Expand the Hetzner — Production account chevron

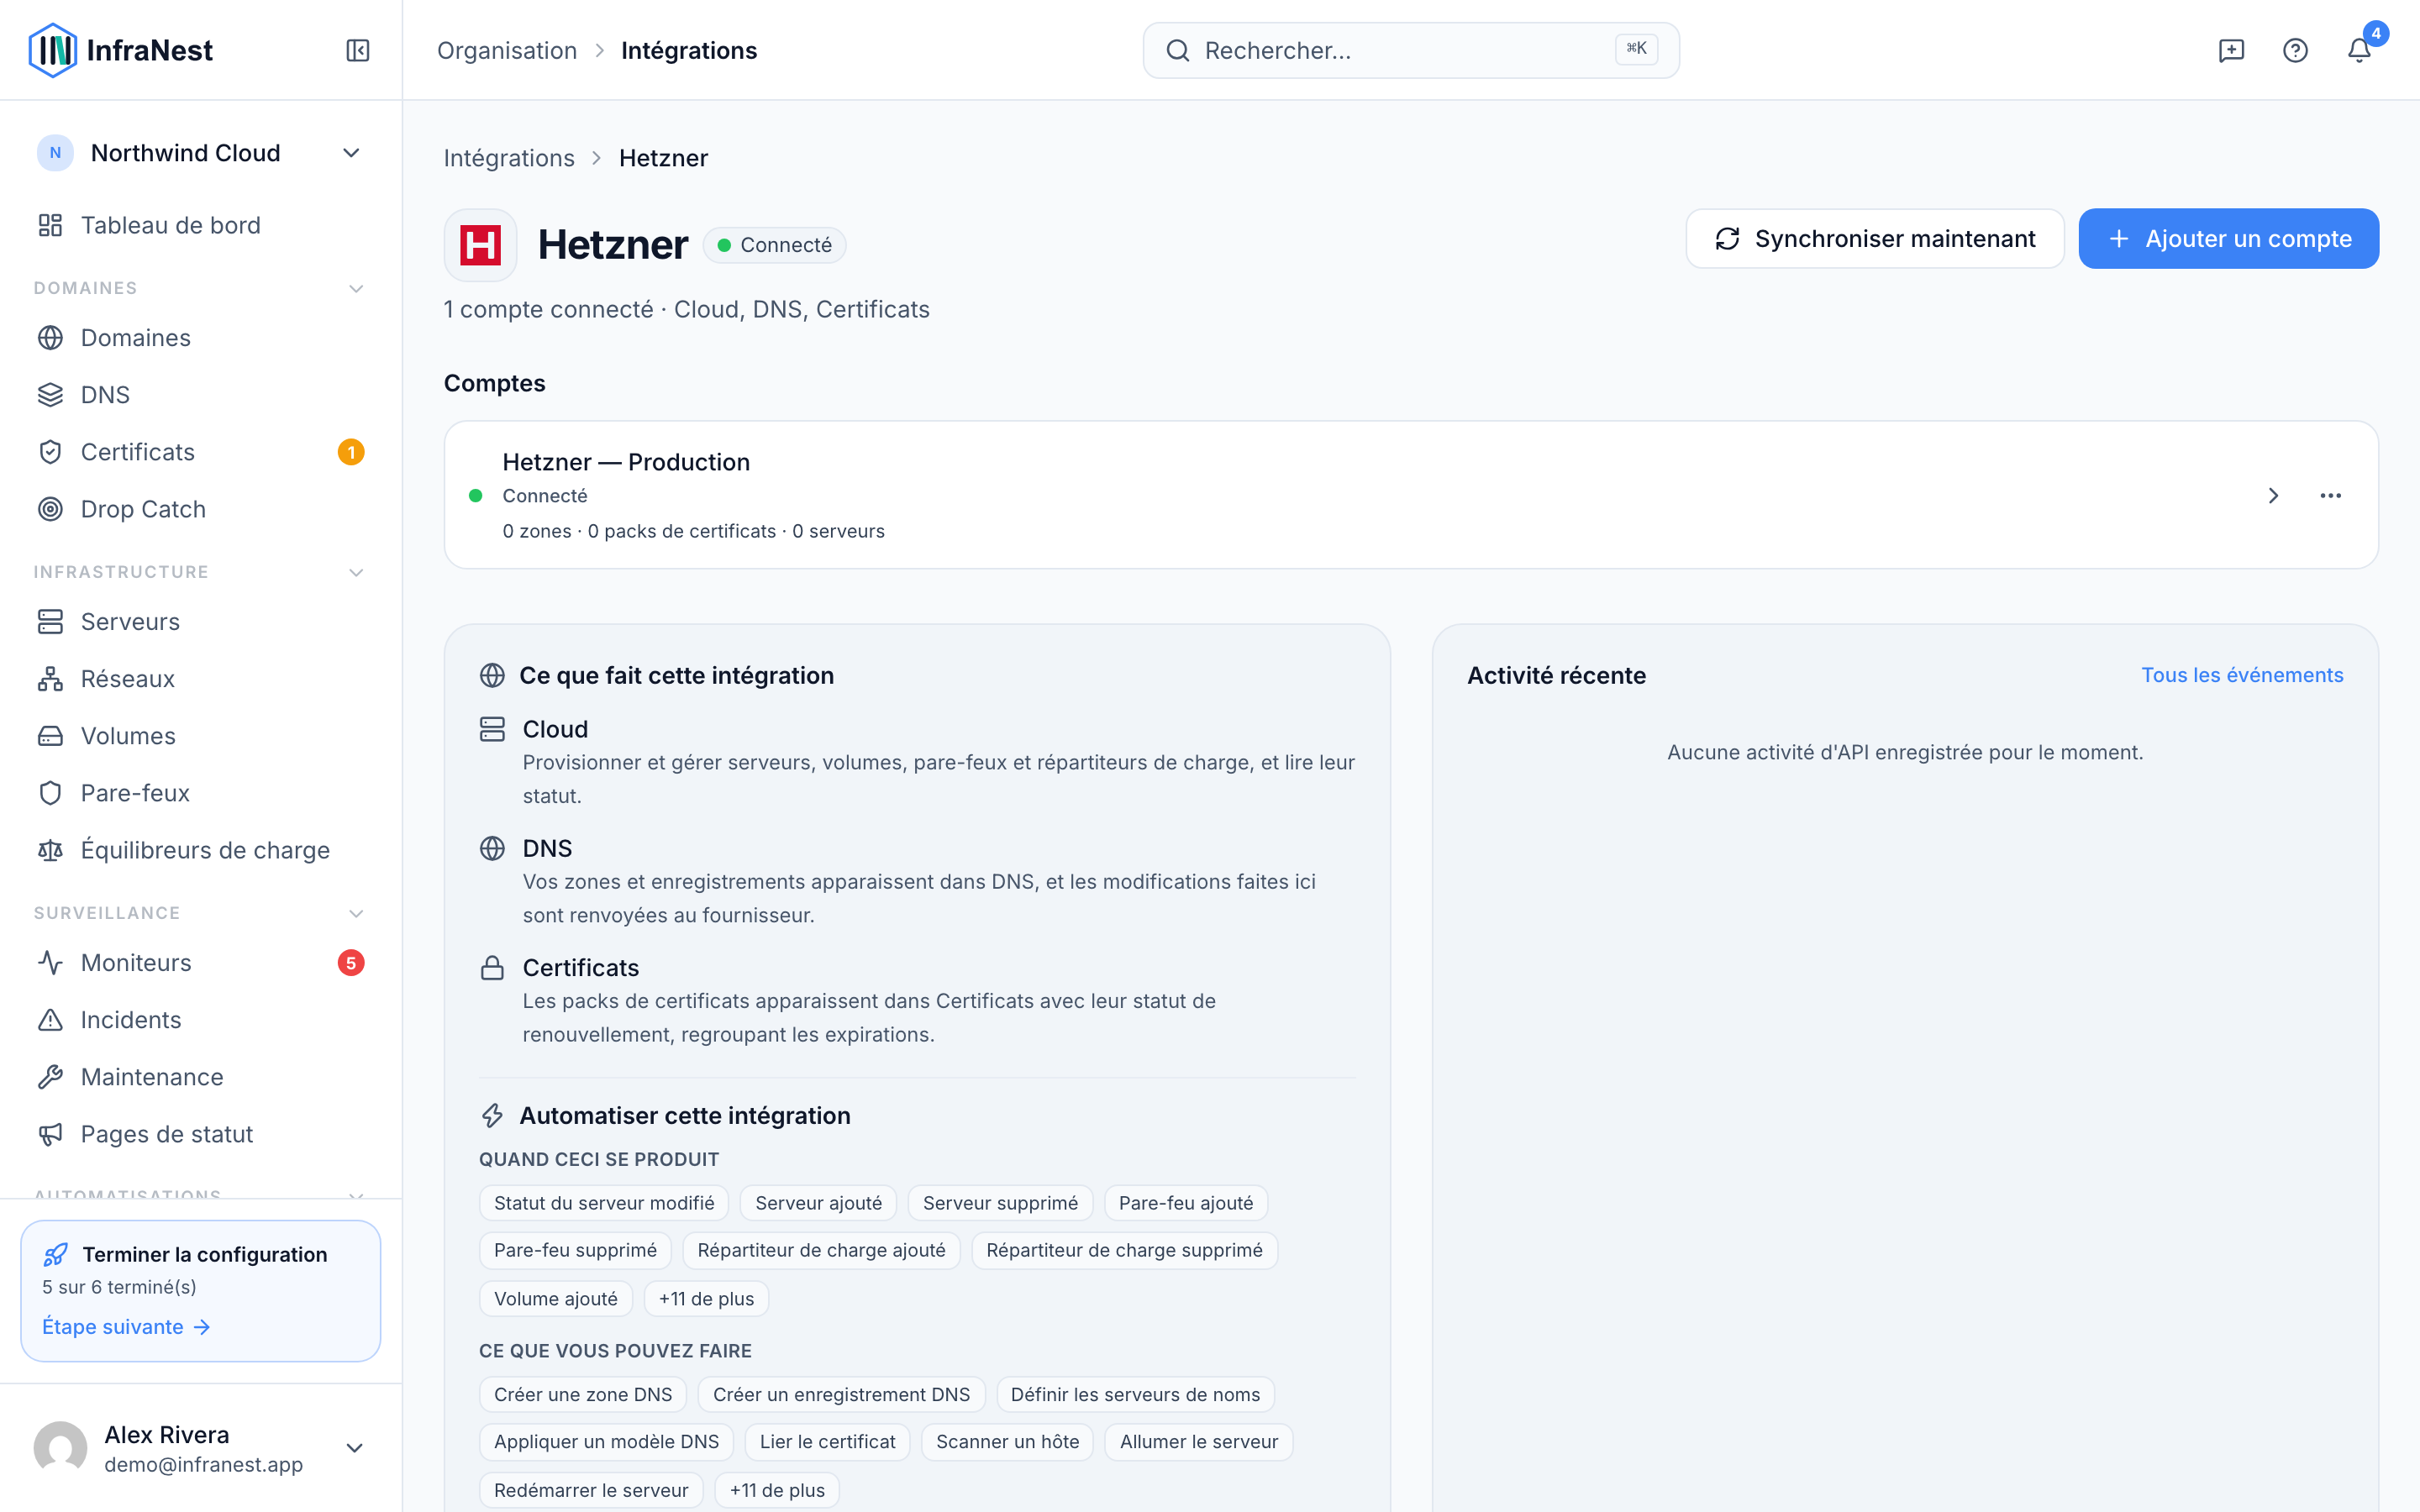point(2273,496)
